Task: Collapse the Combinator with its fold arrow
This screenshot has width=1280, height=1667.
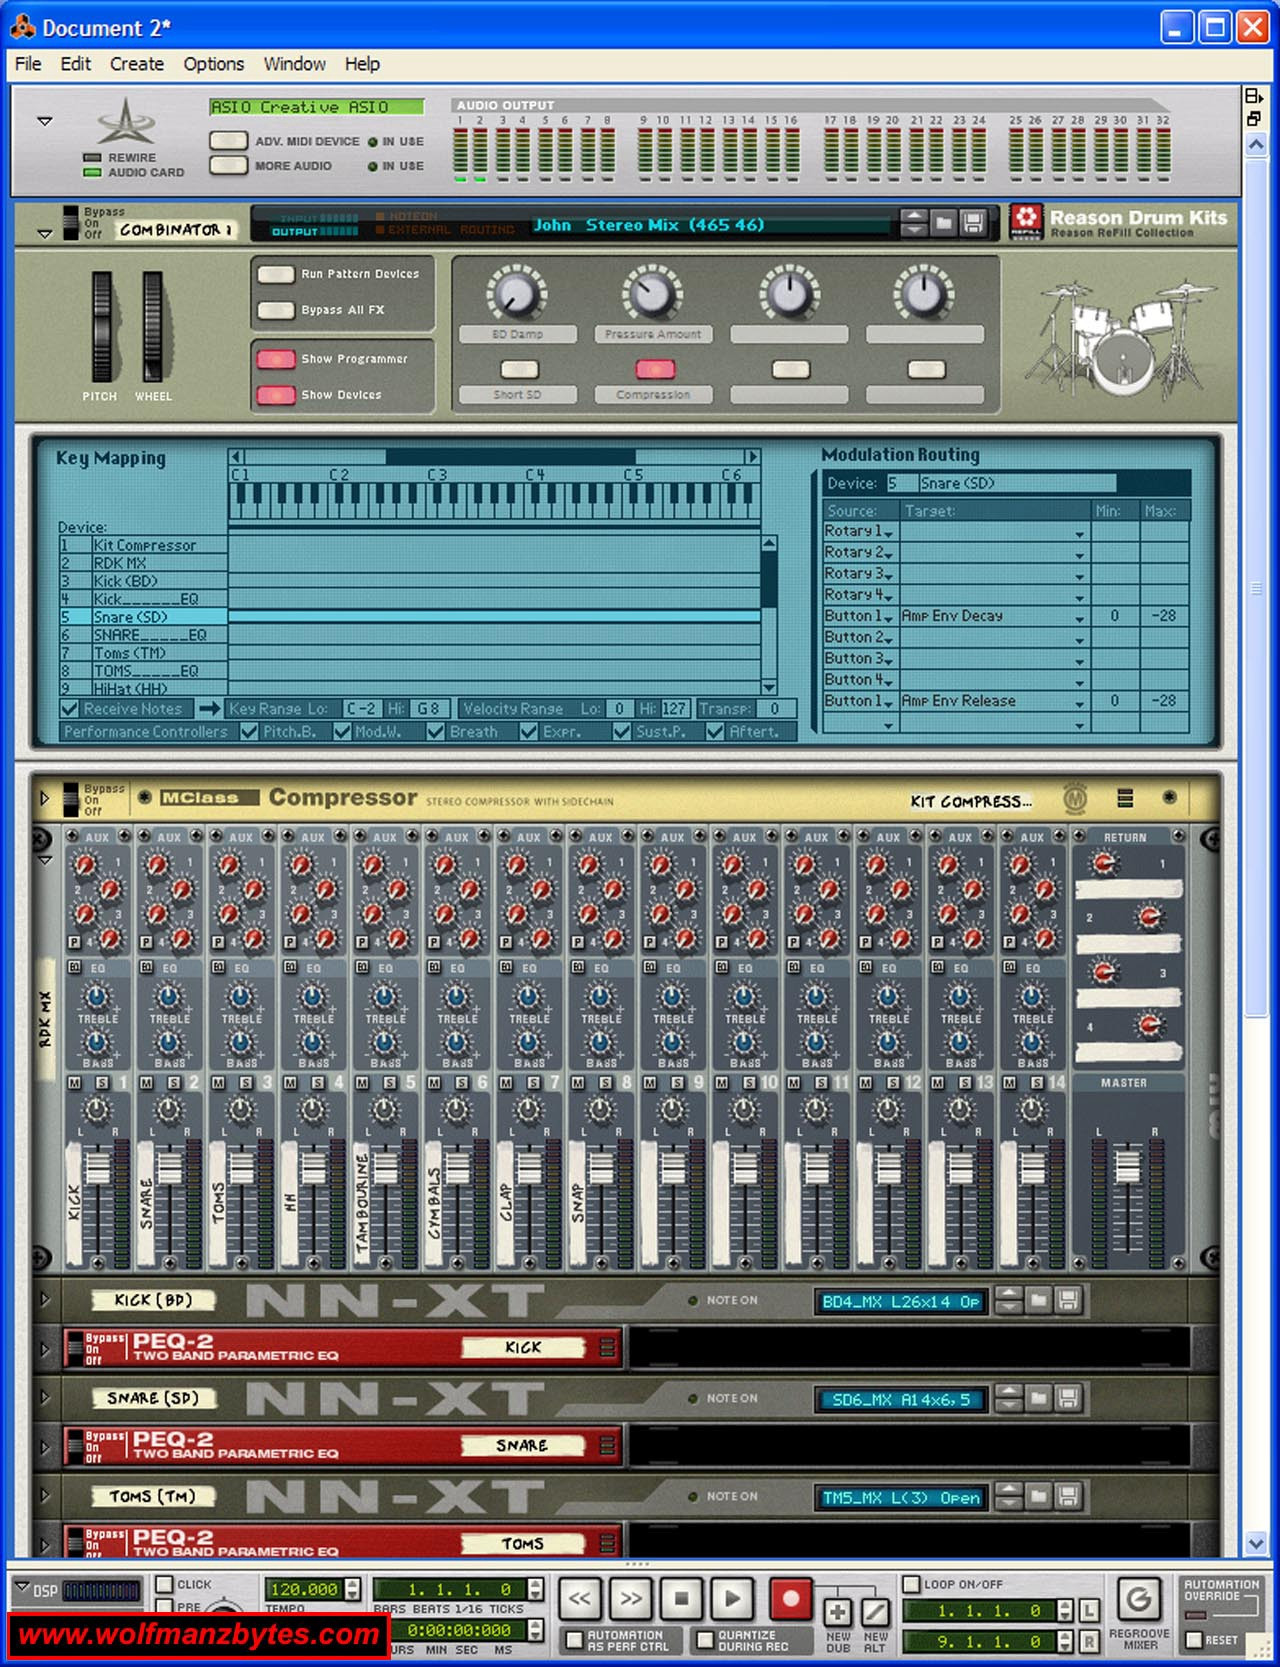Action: 44,233
